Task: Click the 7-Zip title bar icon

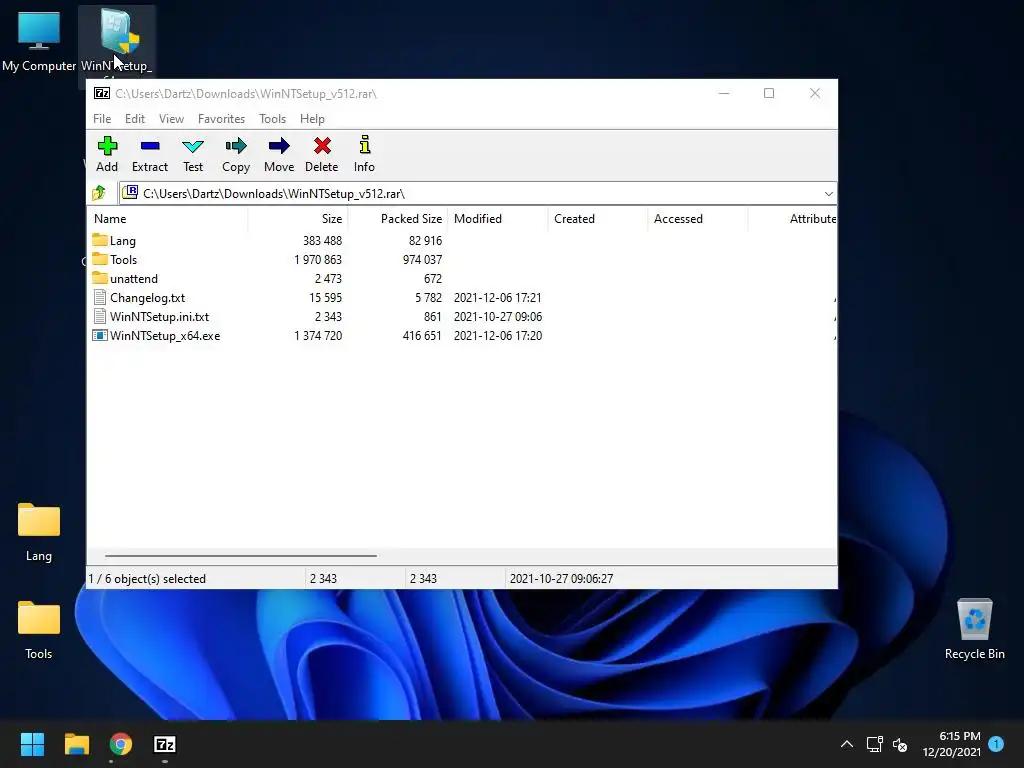Action: pyautogui.click(x=102, y=93)
